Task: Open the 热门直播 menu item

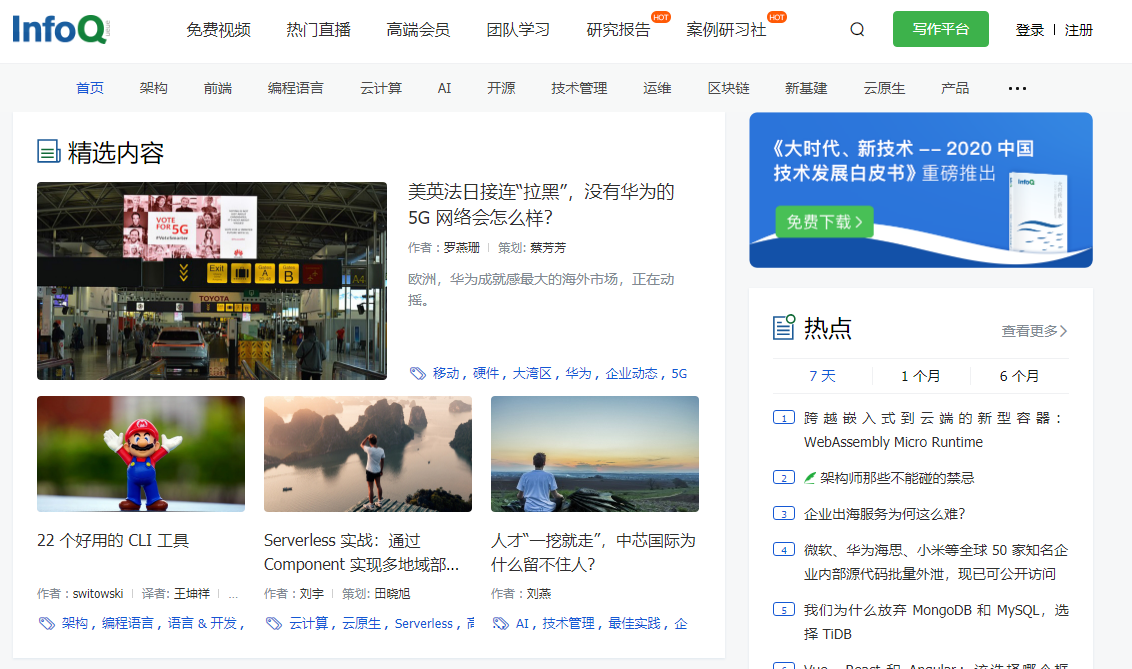Action: pyautogui.click(x=317, y=30)
